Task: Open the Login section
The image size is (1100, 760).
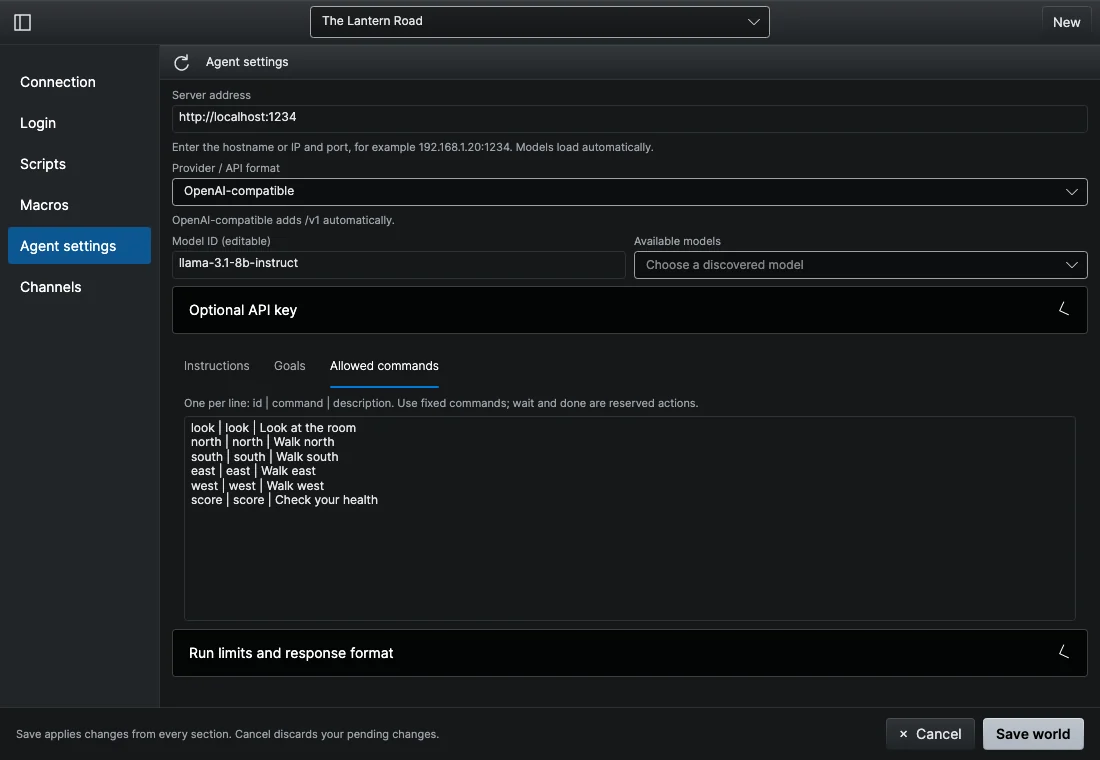Action: (x=79, y=123)
